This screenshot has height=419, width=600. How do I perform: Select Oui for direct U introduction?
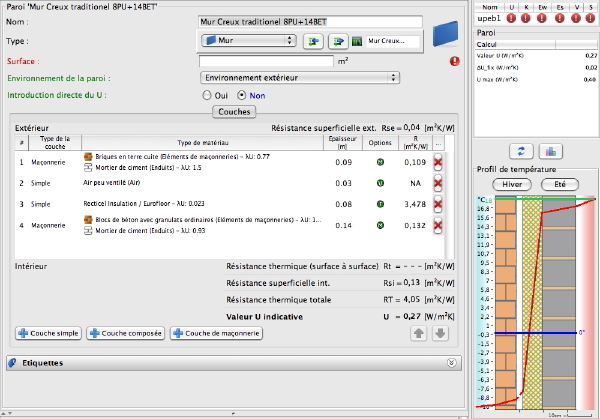(x=208, y=95)
